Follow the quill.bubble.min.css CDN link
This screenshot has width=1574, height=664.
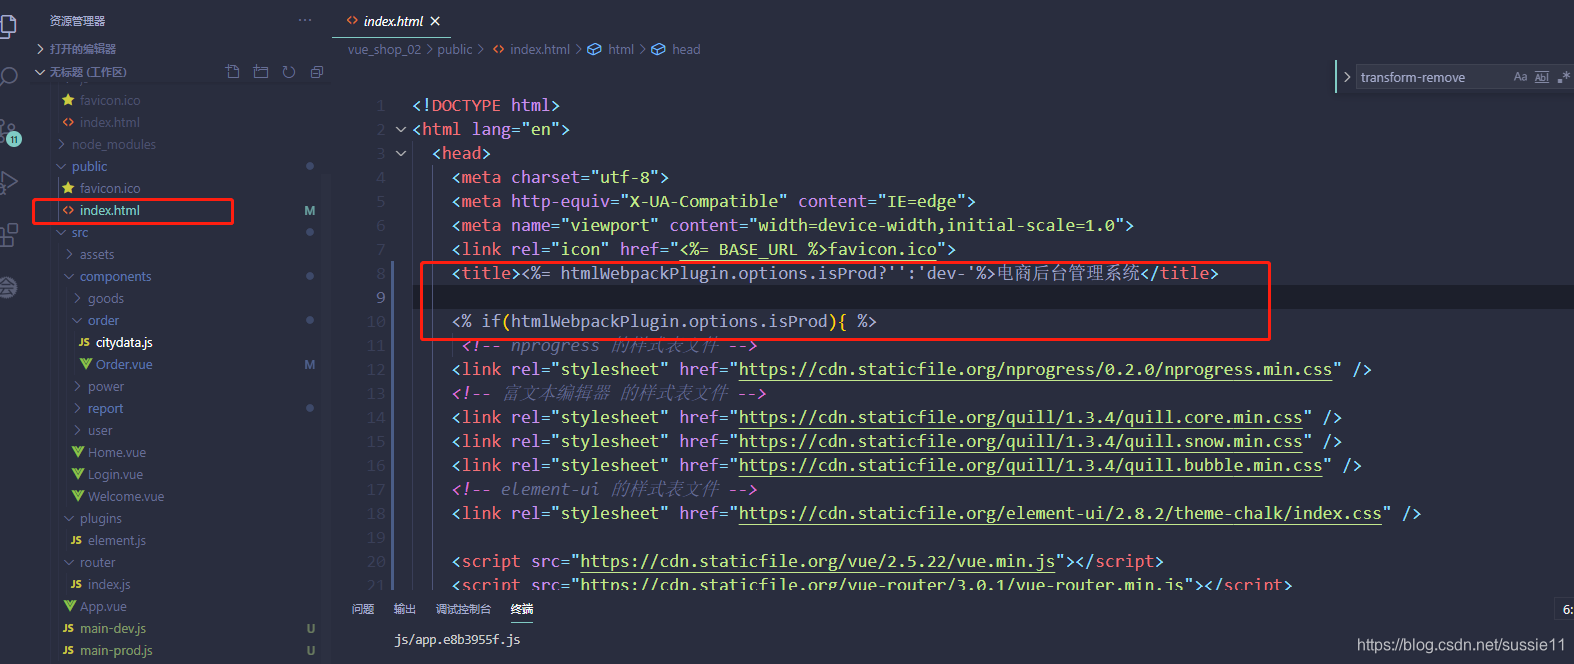coord(1030,465)
